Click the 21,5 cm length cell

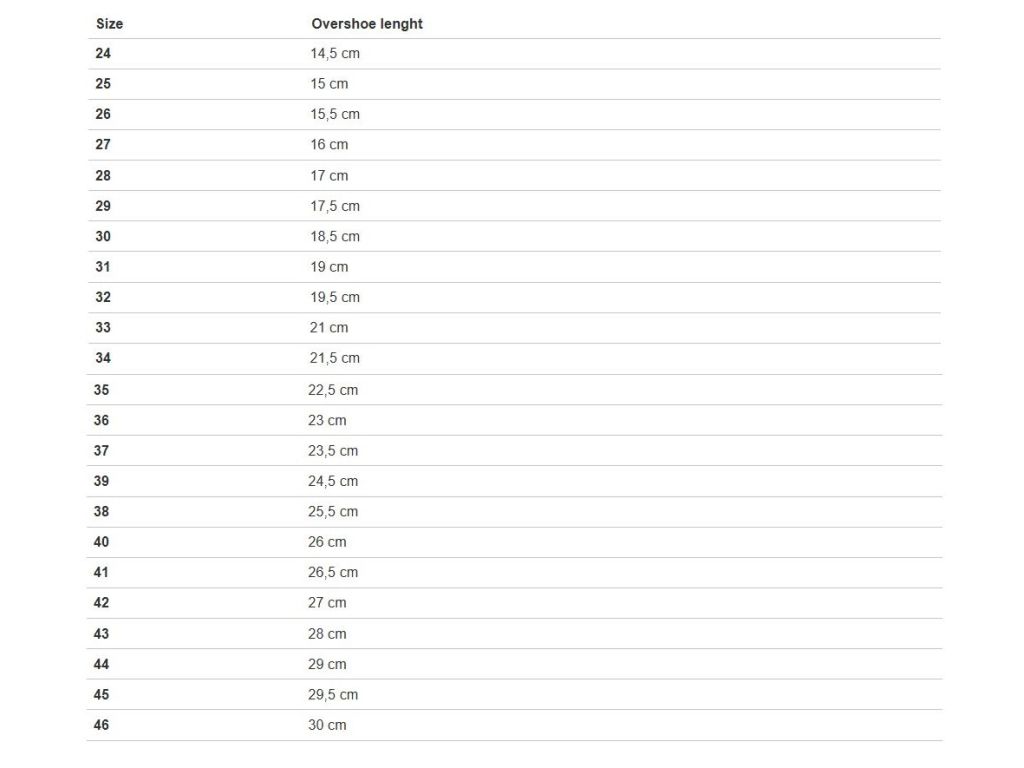point(334,358)
